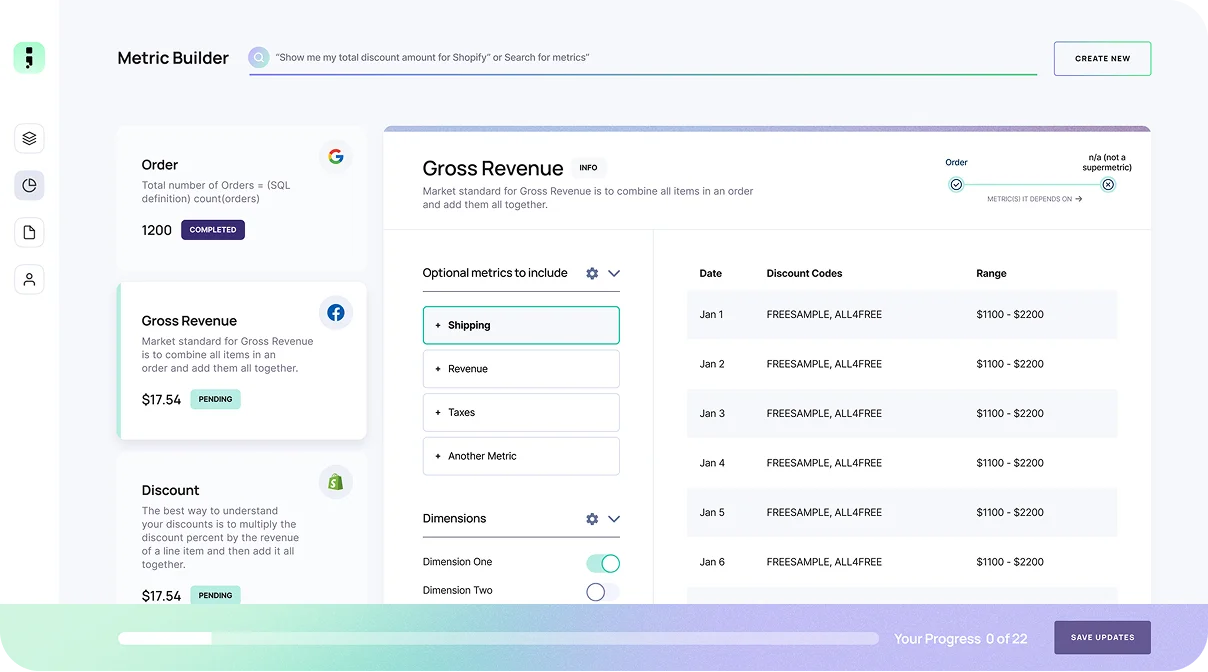
Task: Click the Facebook icon on Gross Revenue card
Action: click(x=336, y=313)
